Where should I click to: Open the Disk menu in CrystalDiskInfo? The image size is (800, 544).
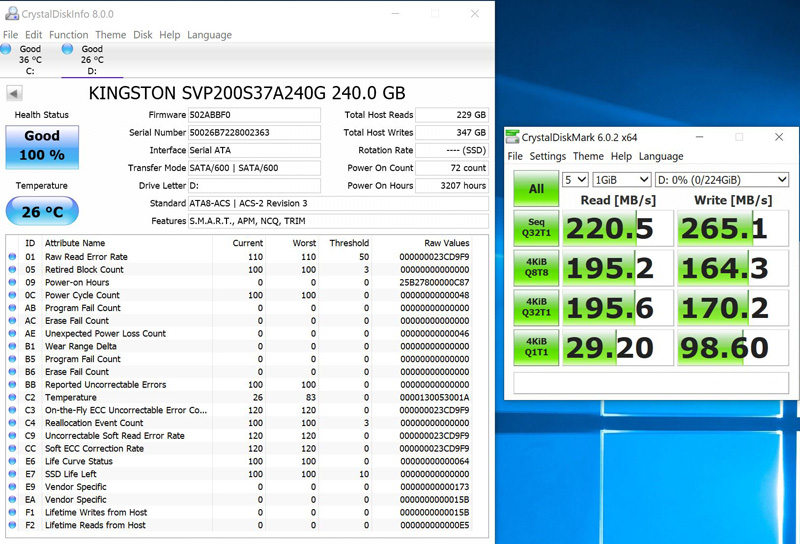click(x=143, y=35)
